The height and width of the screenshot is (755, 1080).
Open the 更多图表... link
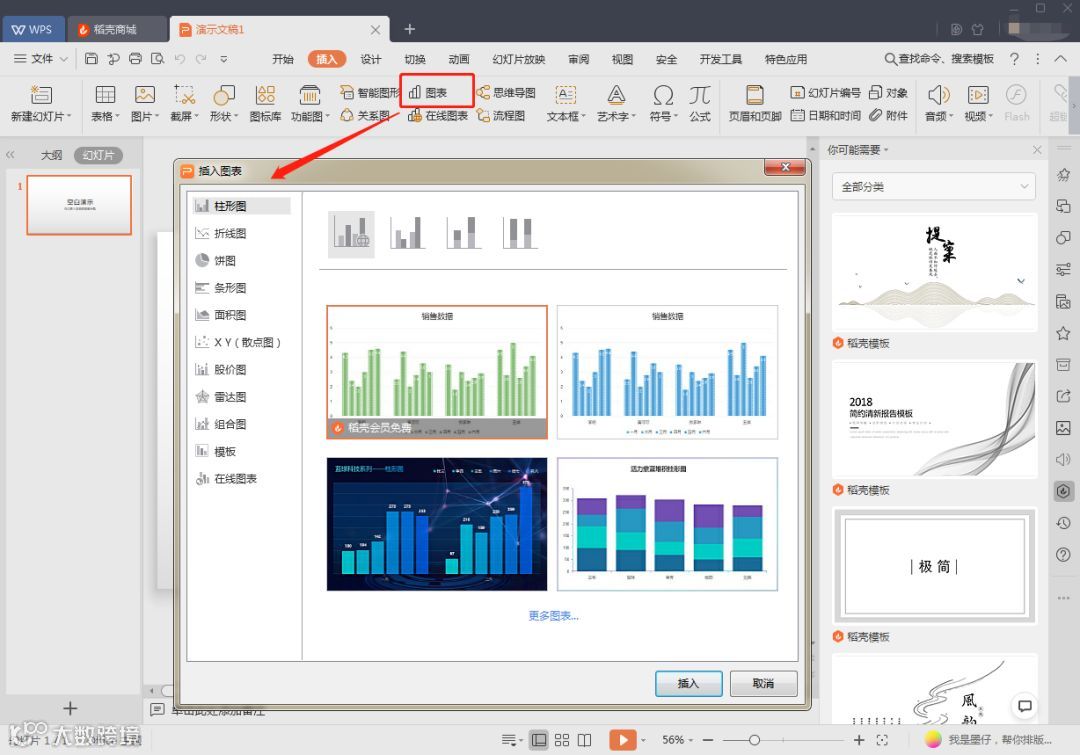553,616
